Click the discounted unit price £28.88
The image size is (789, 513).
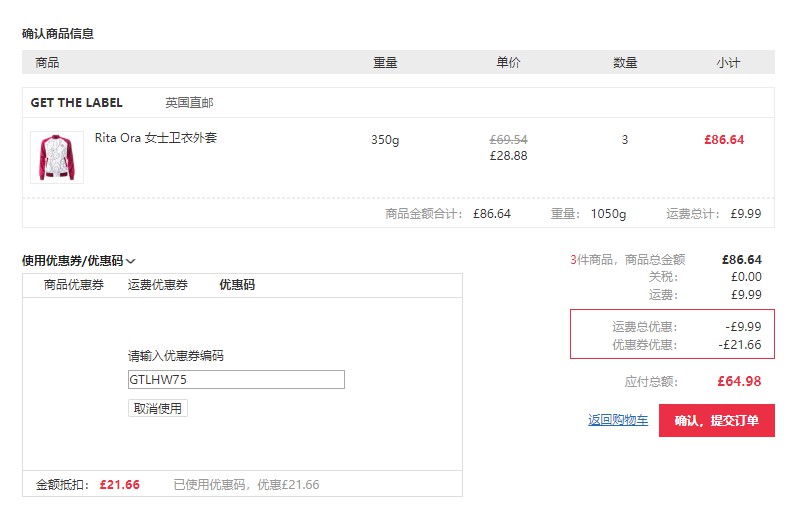(508, 156)
